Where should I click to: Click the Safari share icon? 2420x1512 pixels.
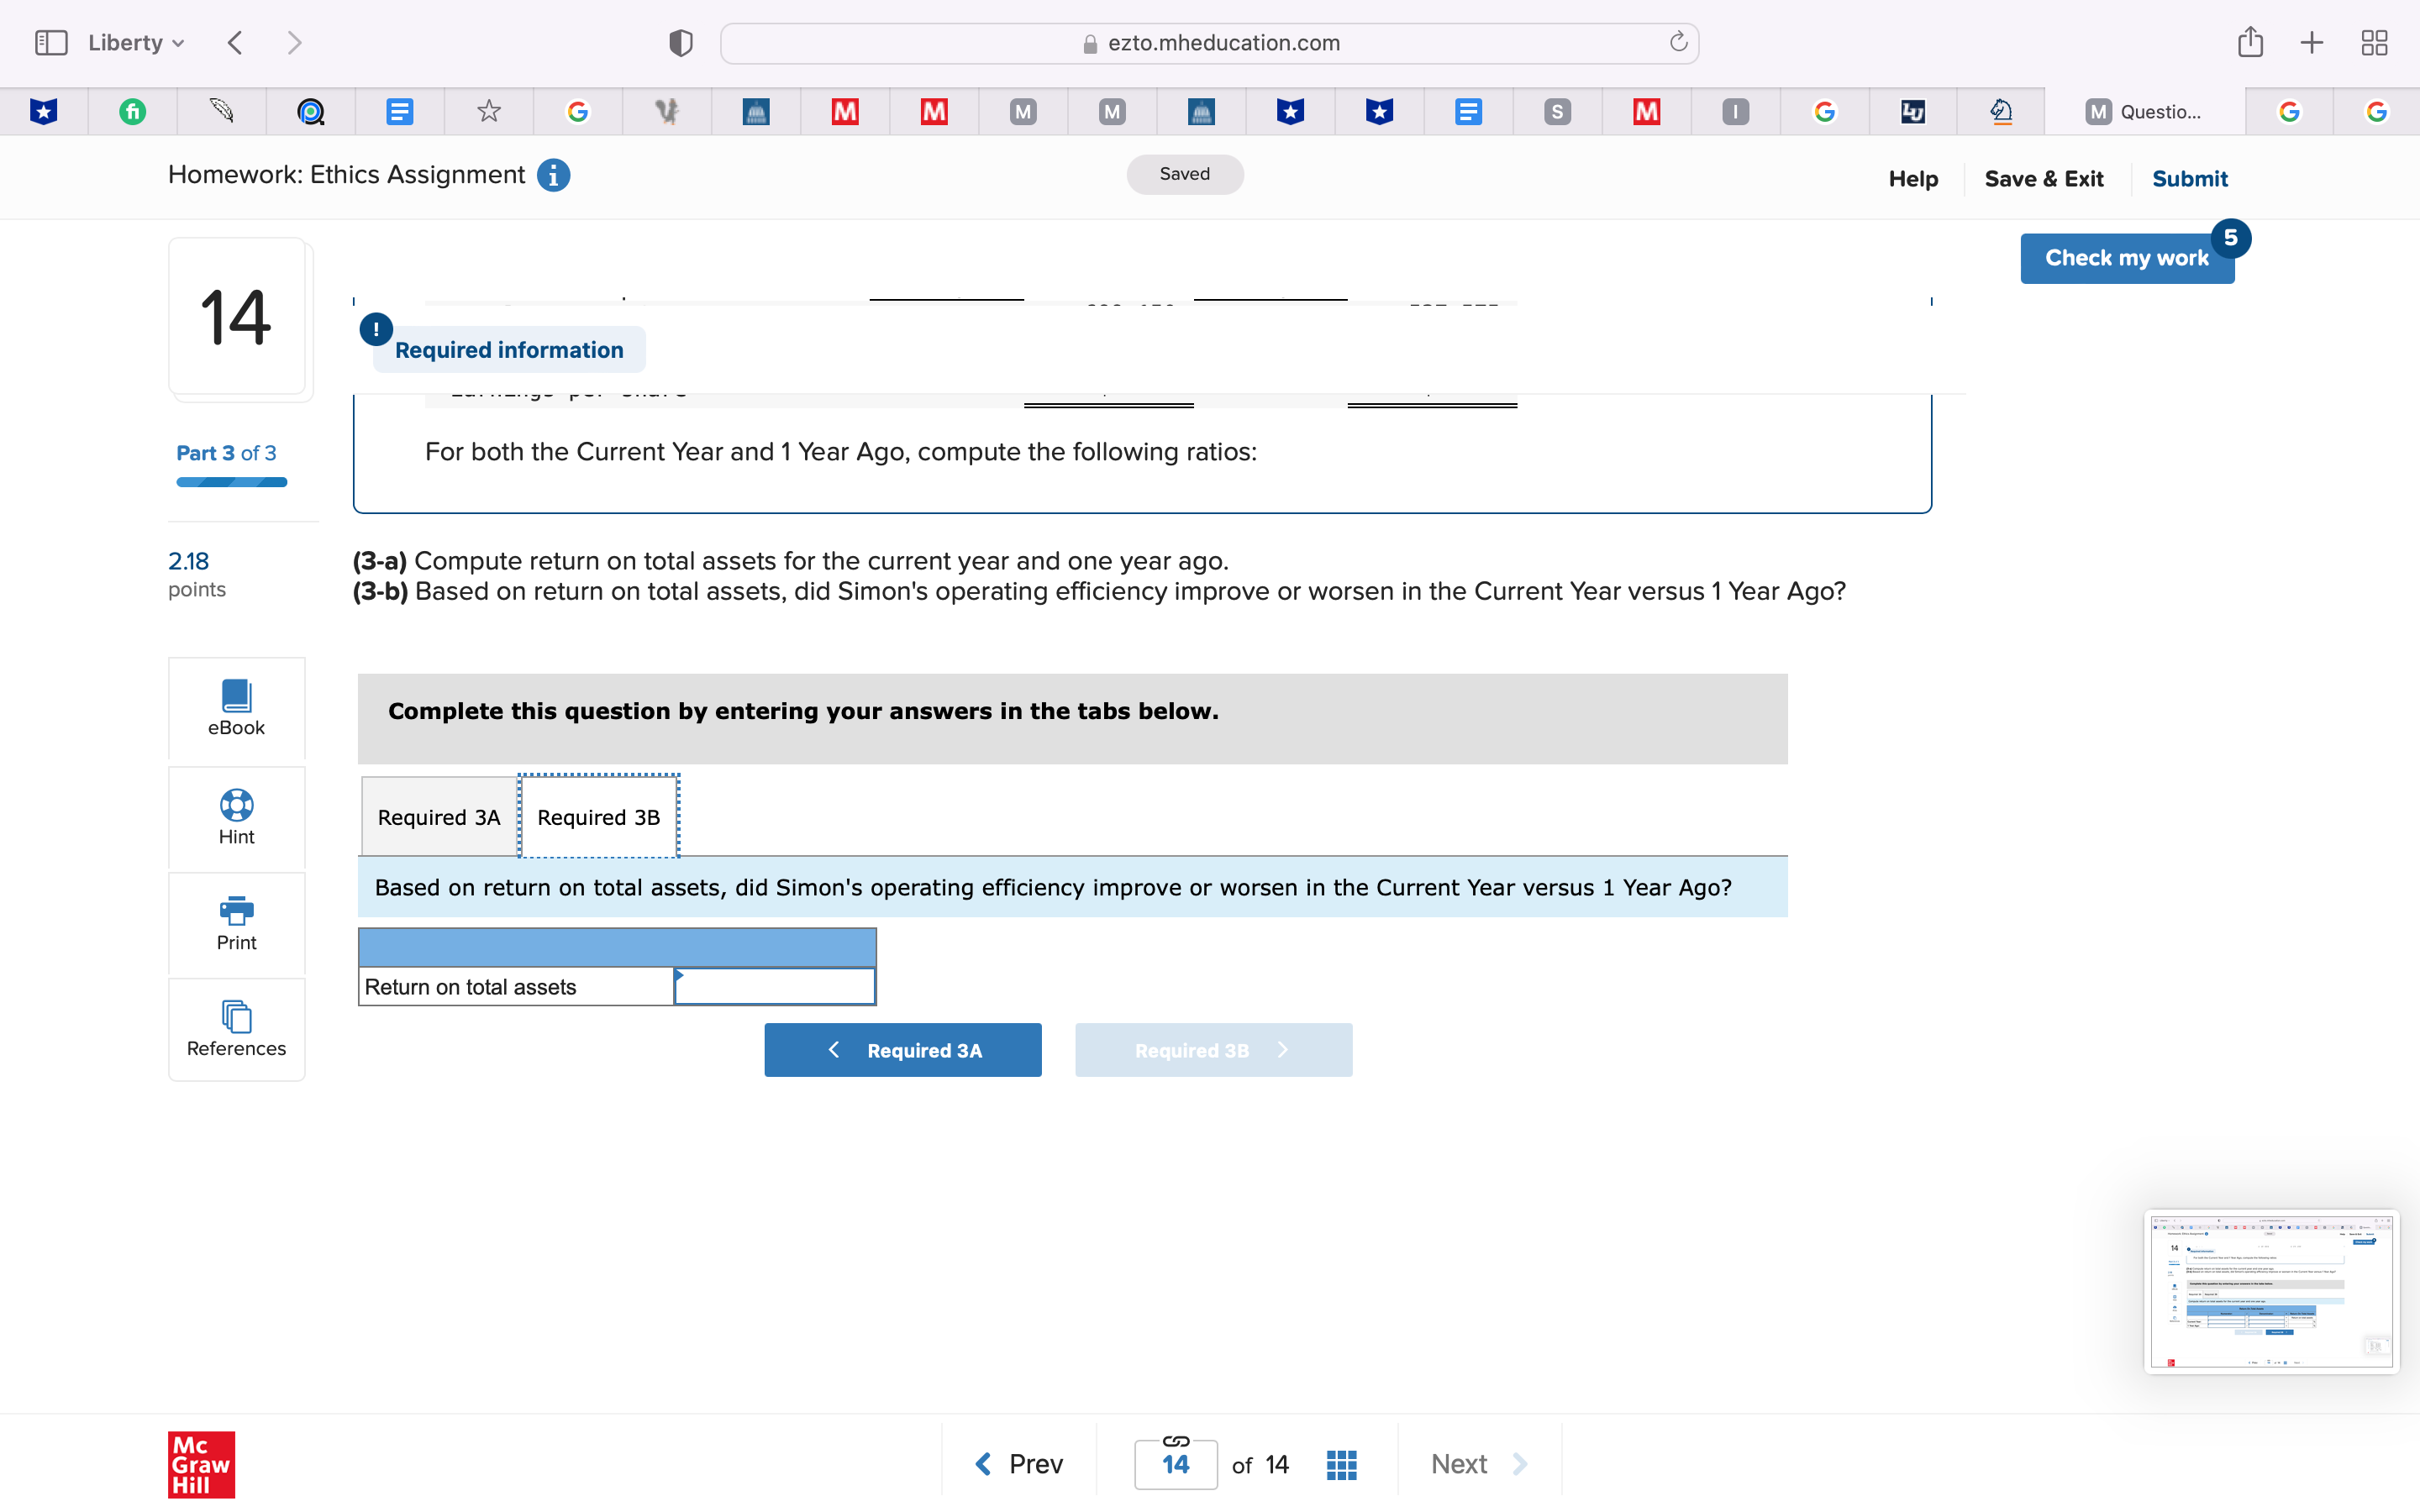tap(2250, 43)
